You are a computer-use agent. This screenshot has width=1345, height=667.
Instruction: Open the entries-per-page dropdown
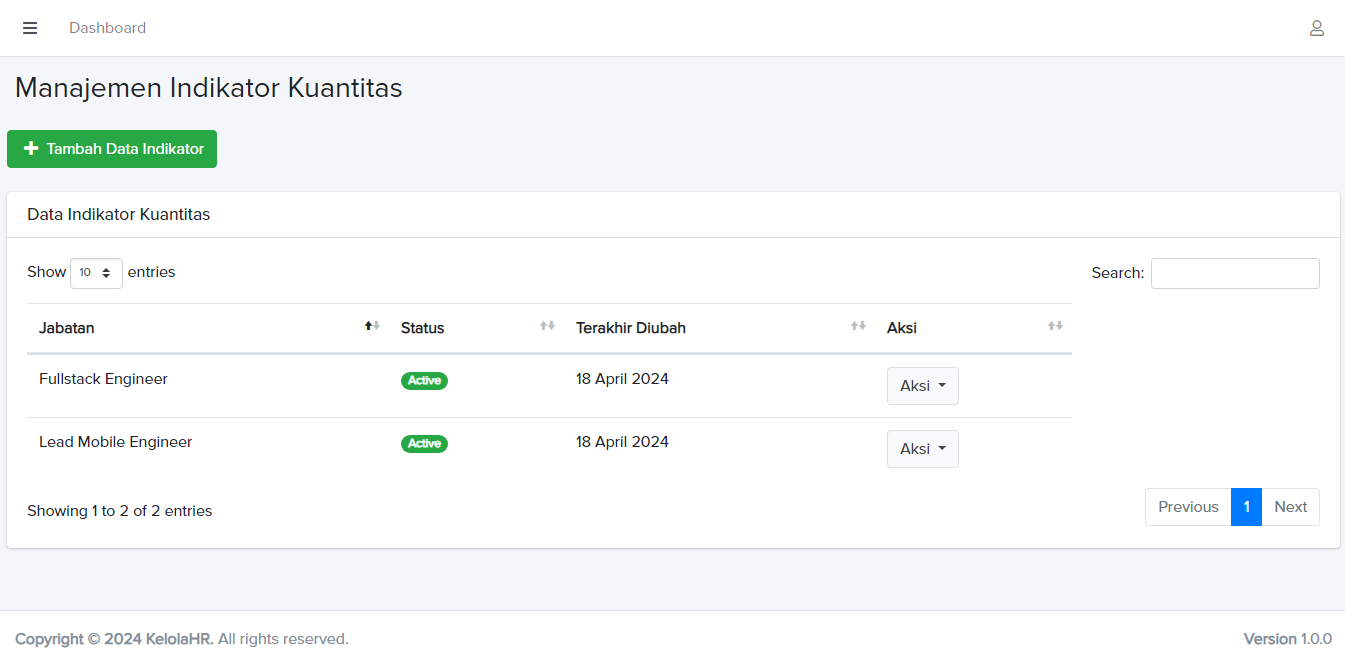click(96, 273)
